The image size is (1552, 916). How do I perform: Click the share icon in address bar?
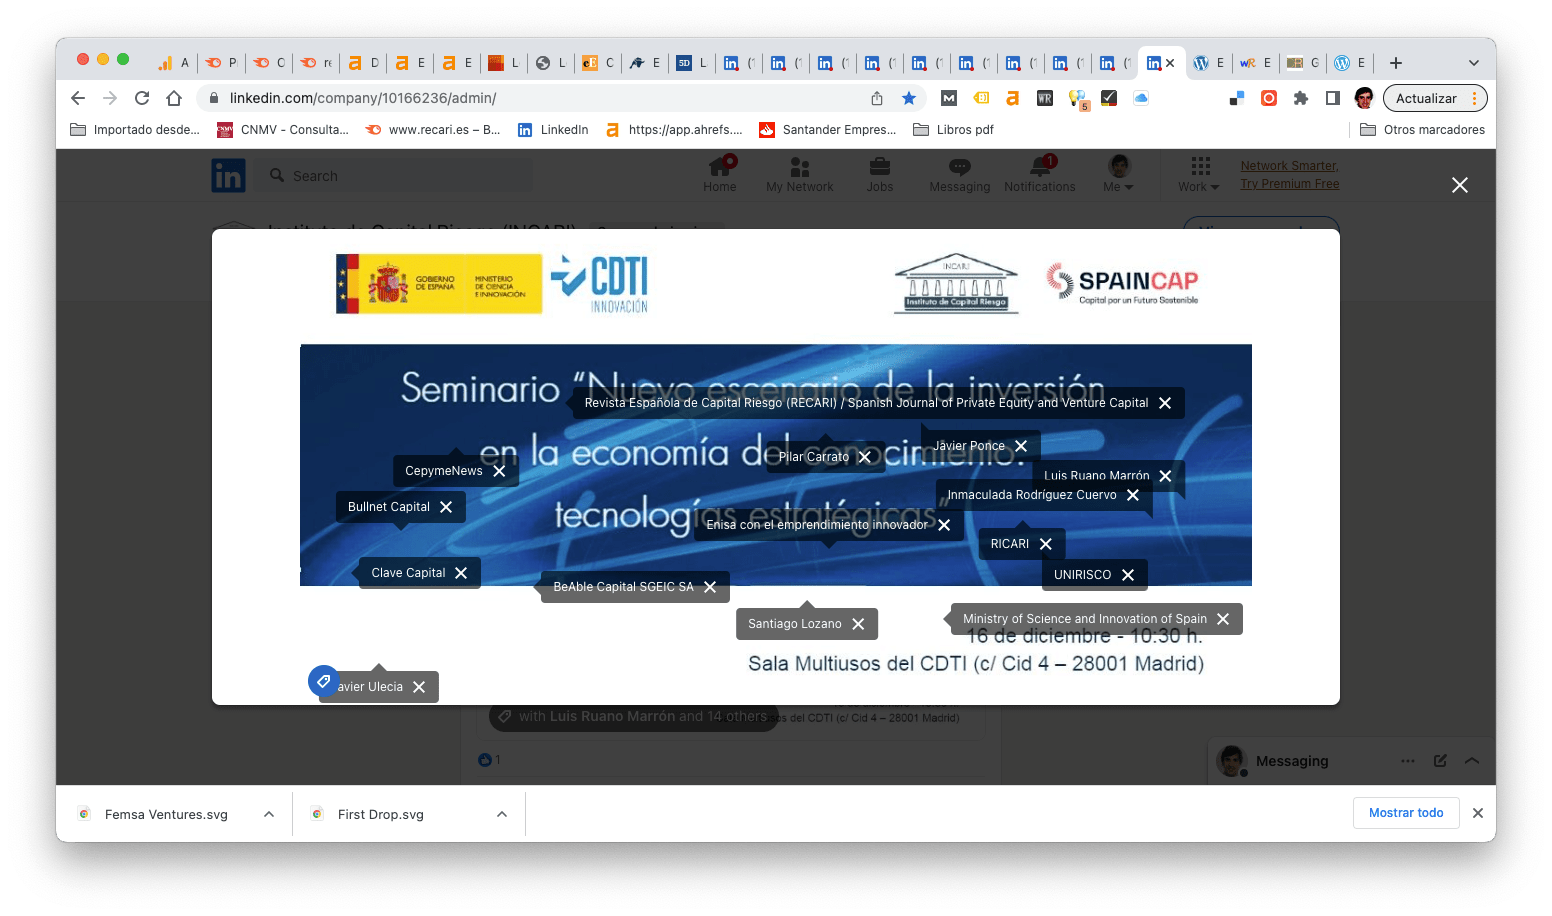877,98
